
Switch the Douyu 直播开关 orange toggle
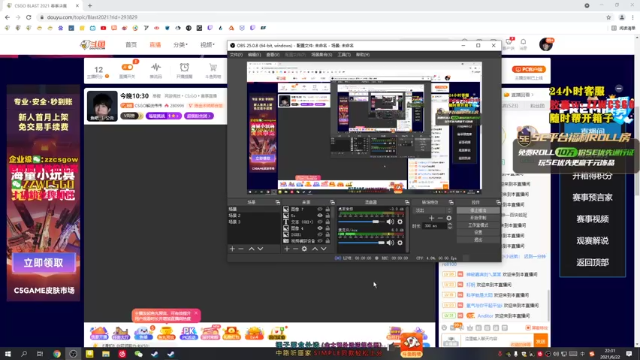[127, 67]
